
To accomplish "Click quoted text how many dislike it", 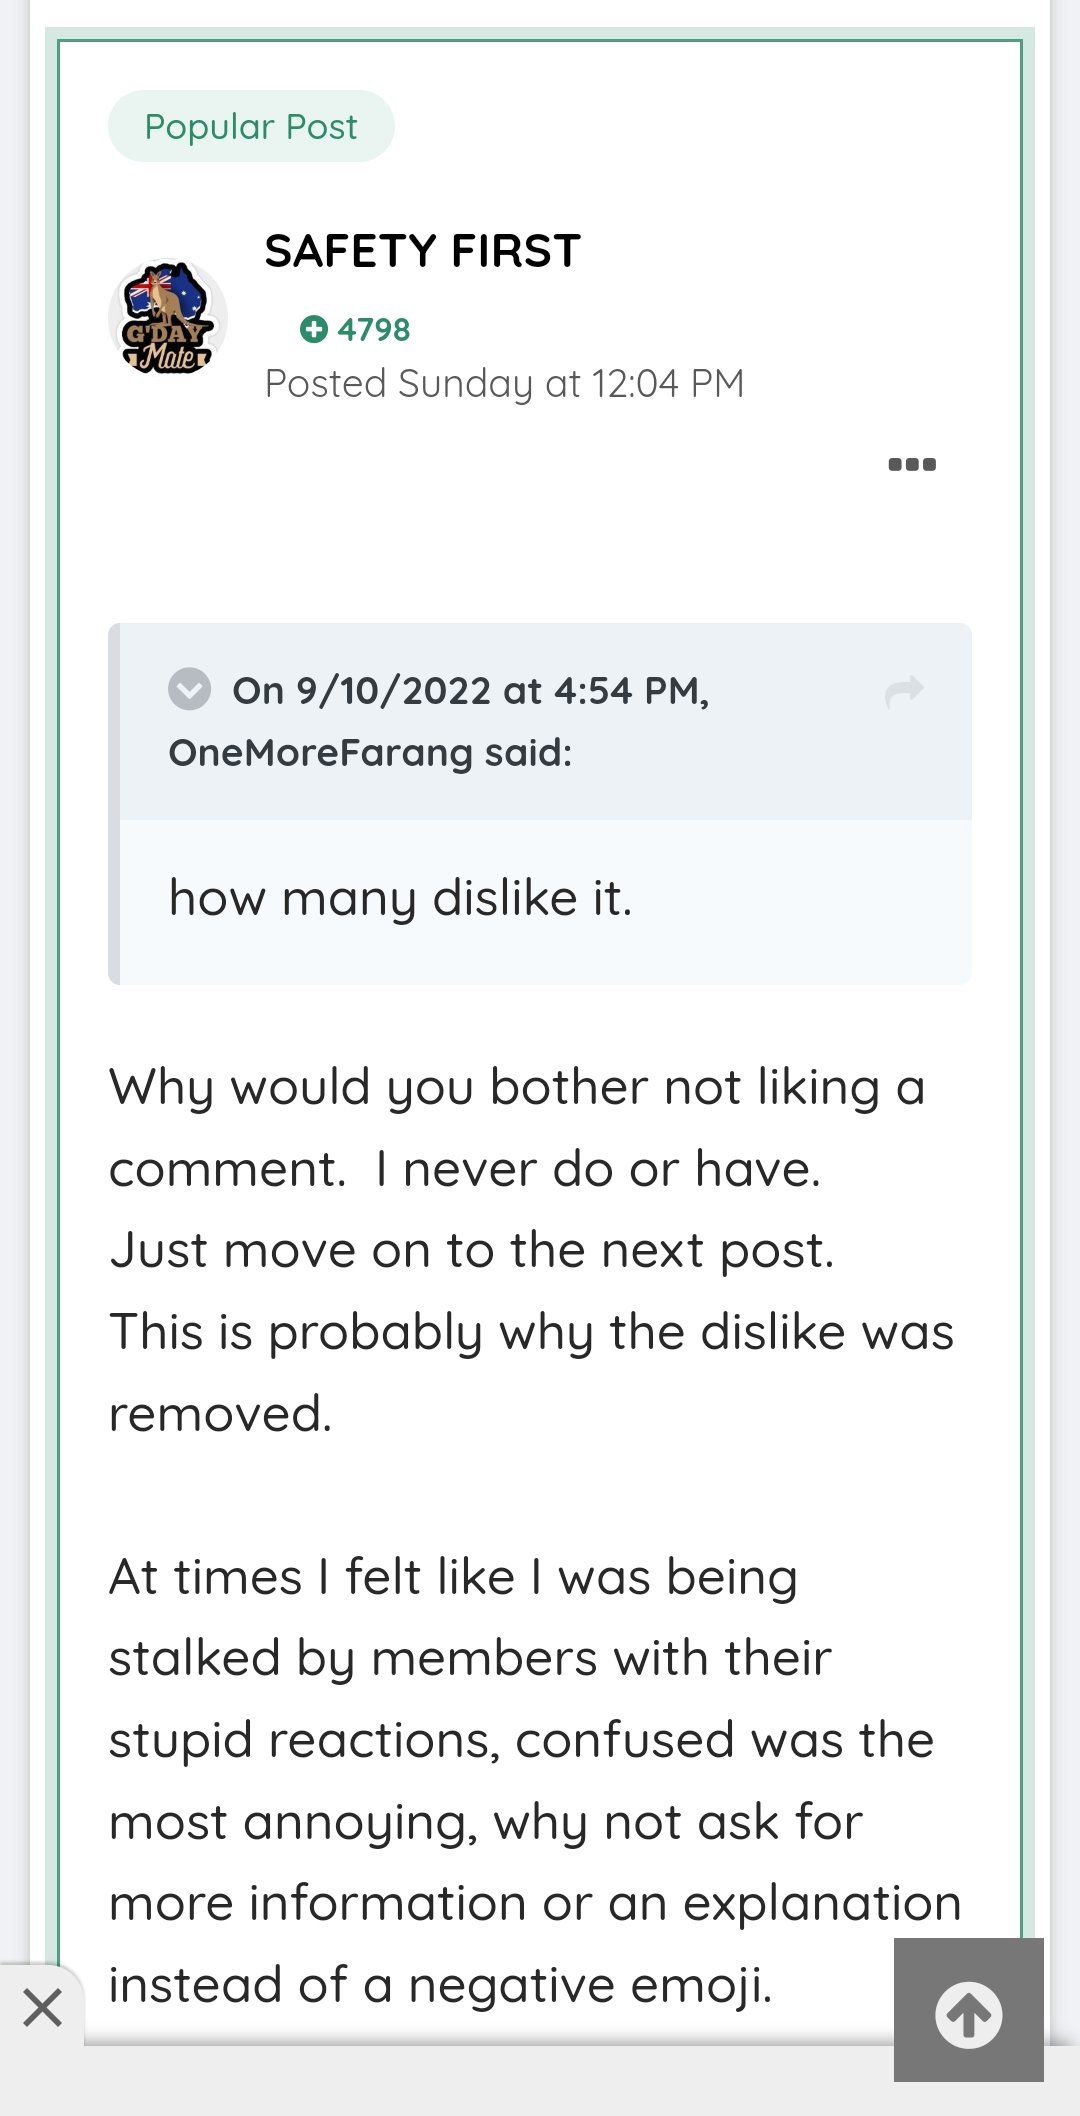I will (400, 898).
